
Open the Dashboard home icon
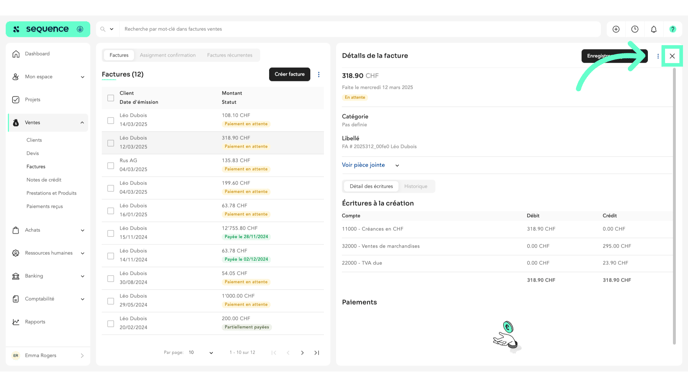click(x=16, y=54)
